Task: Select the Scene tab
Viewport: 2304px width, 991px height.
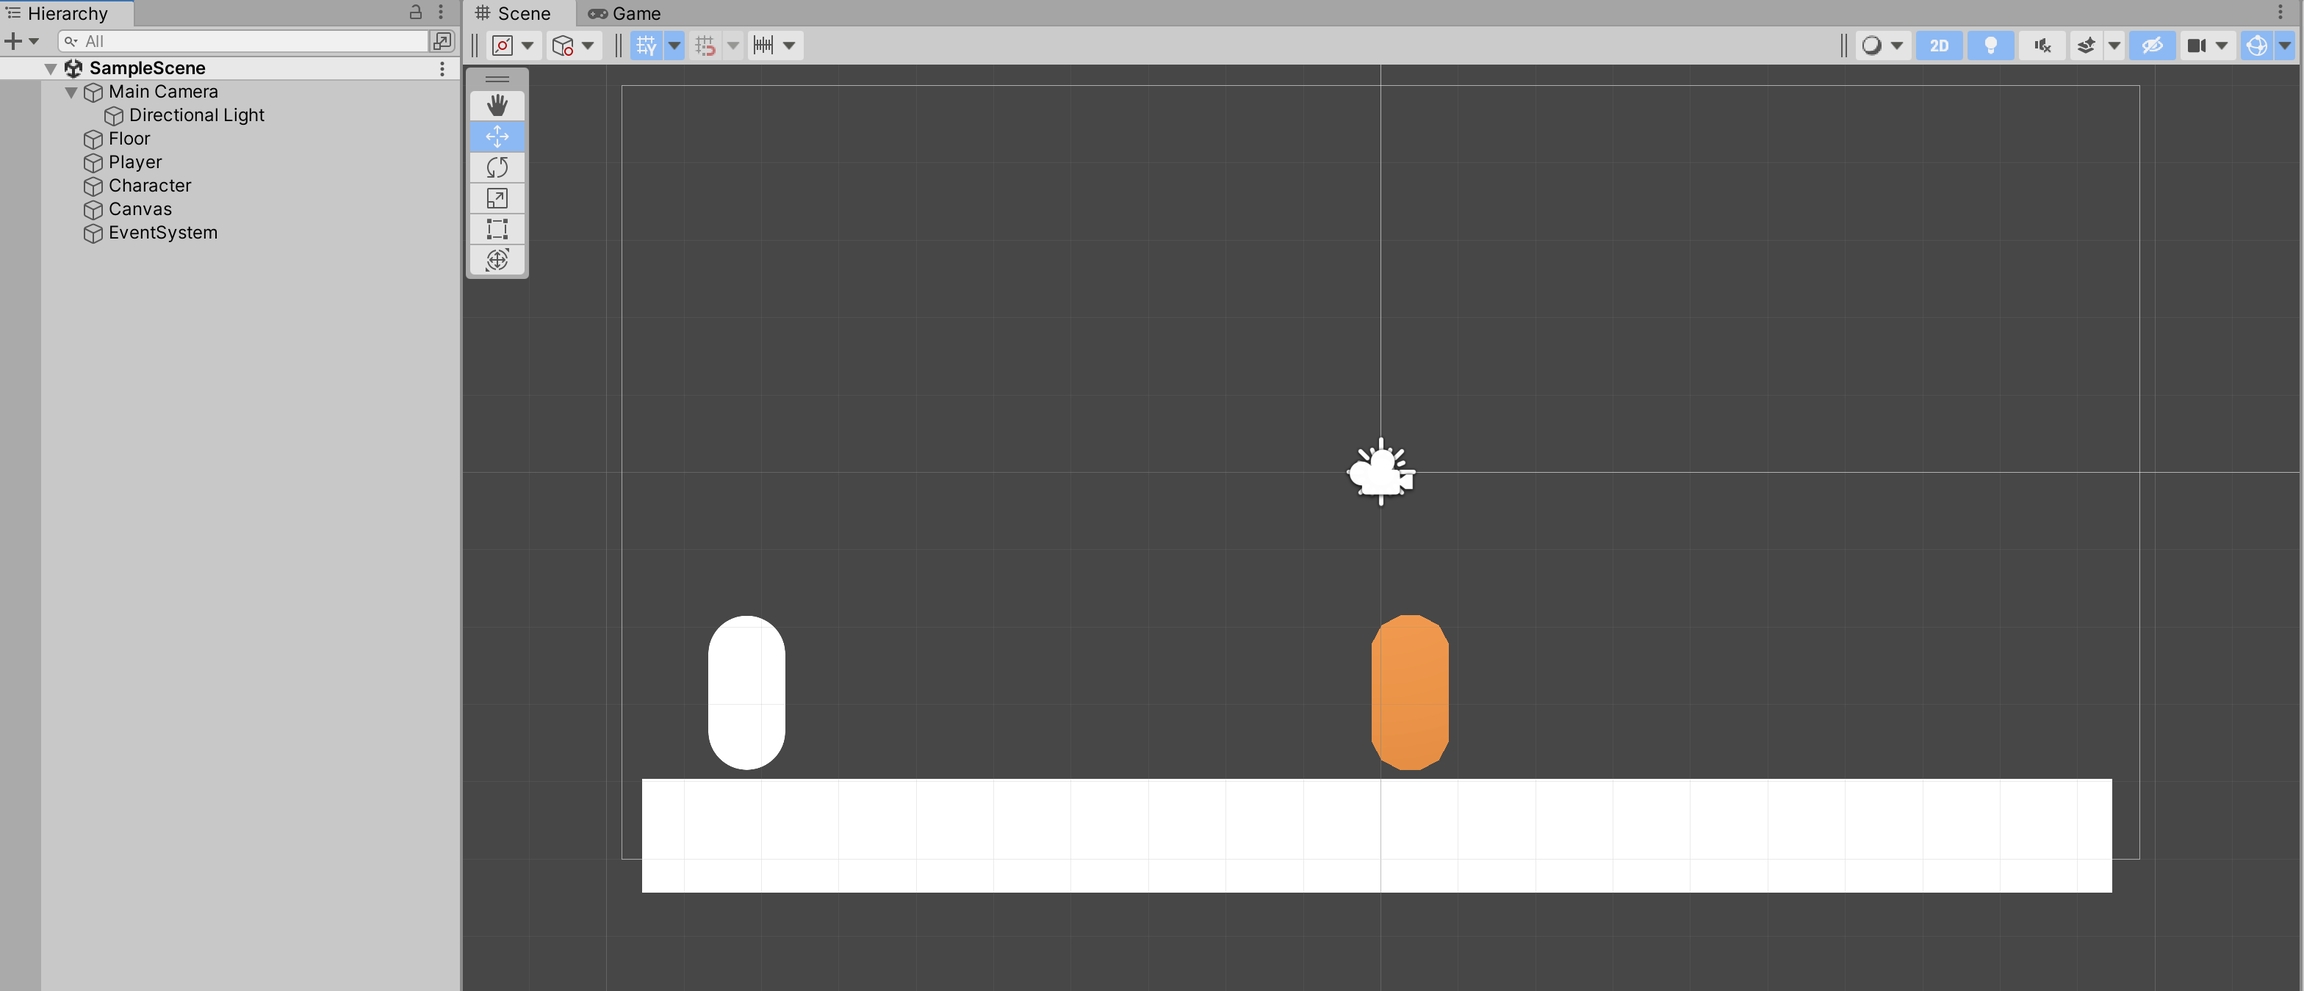Action: (x=514, y=13)
